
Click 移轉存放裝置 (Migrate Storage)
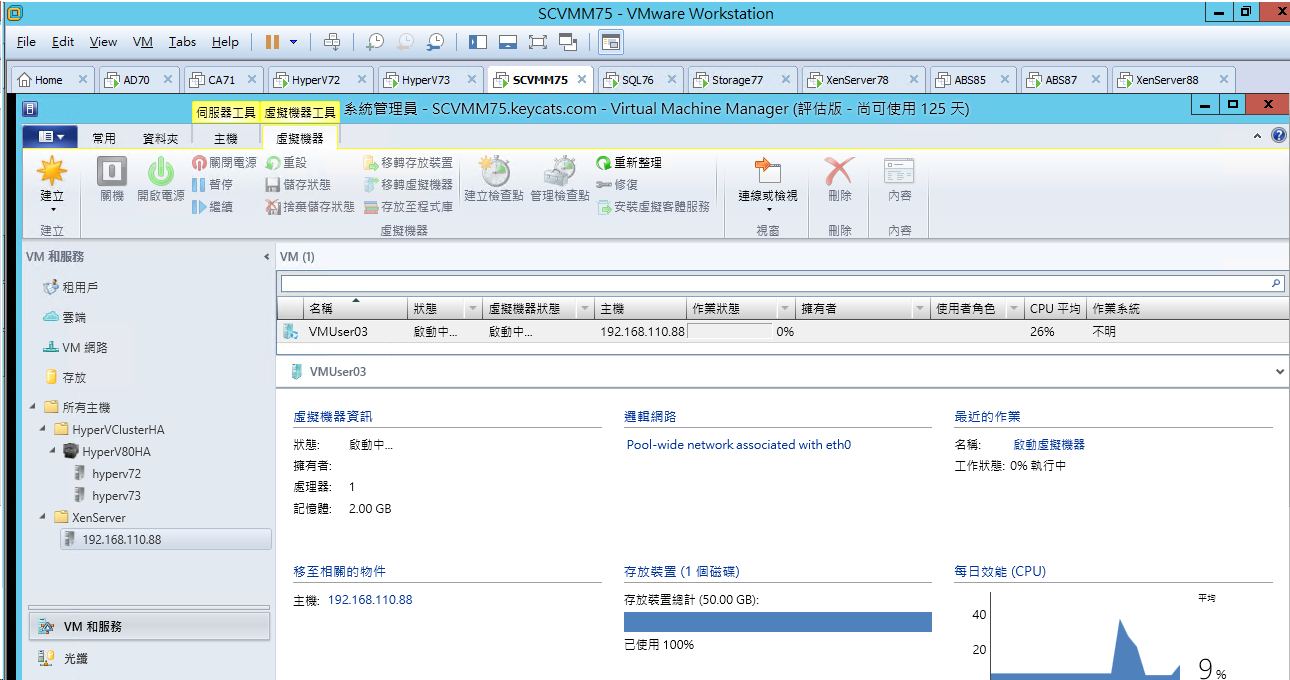click(x=408, y=162)
